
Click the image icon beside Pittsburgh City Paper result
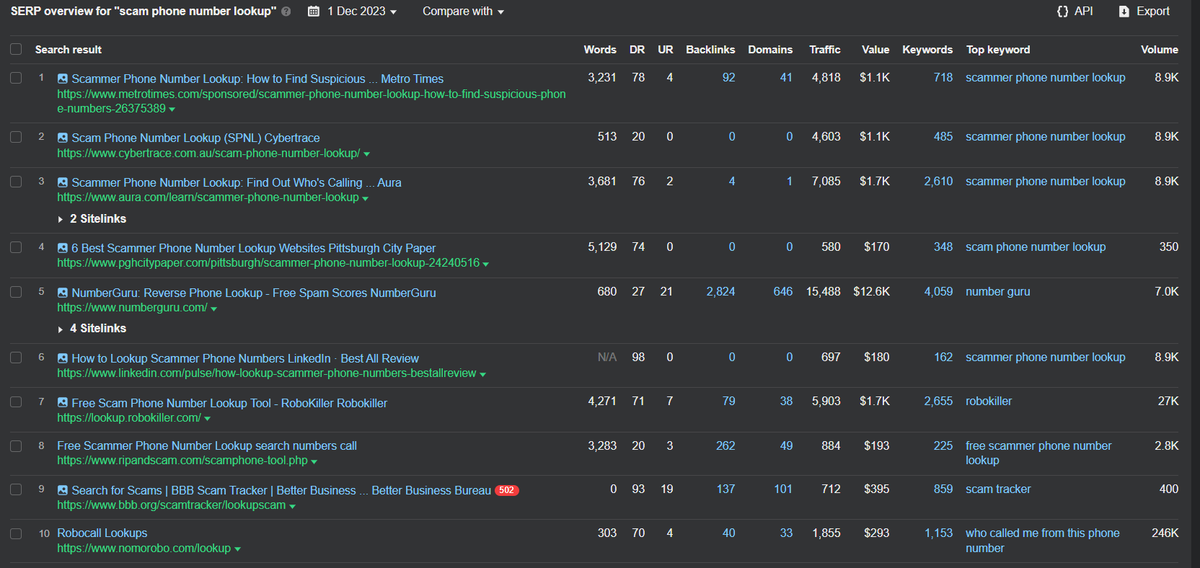pyautogui.click(x=63, y=248)
